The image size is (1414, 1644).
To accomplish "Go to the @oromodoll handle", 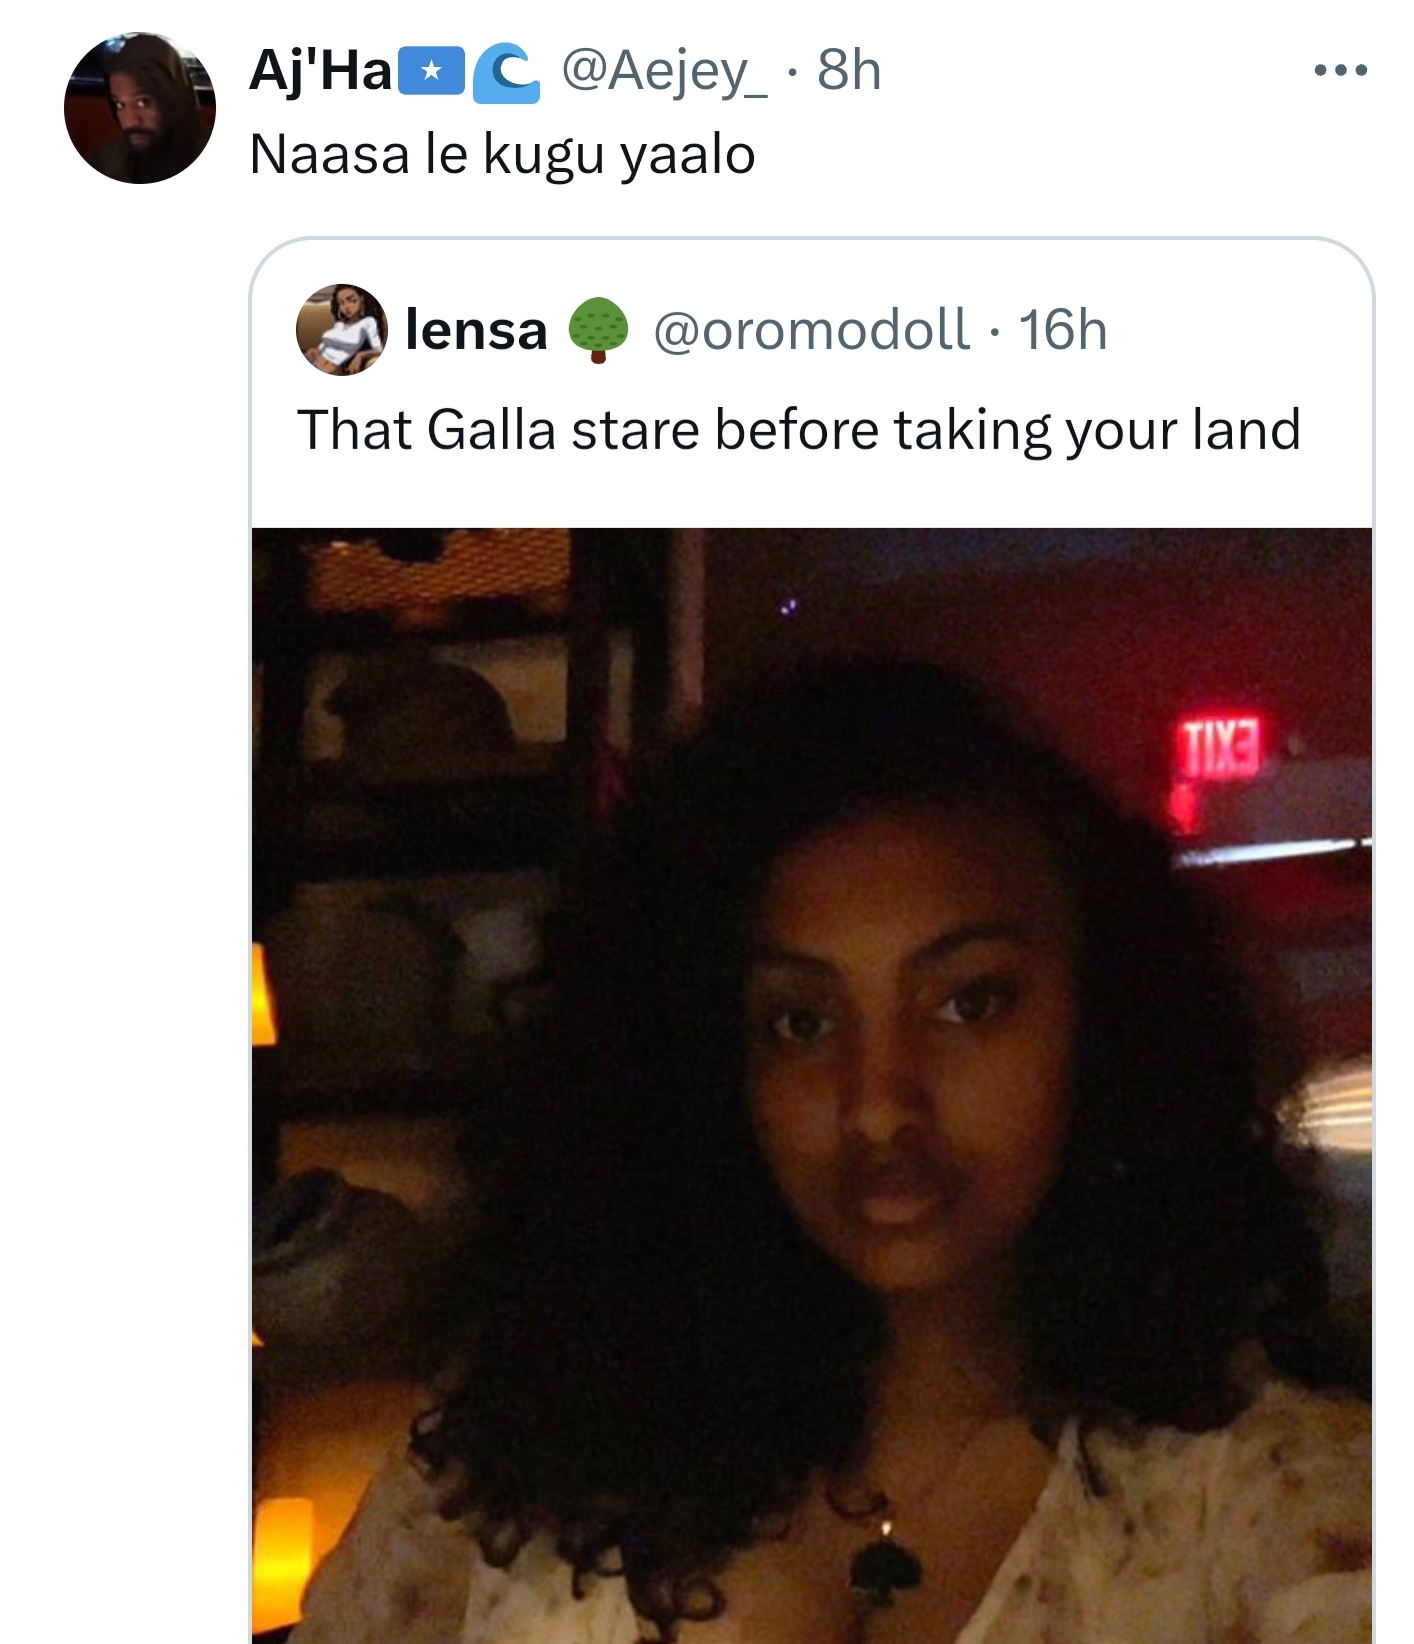I will pyautogui.click(x=811, y=330).
